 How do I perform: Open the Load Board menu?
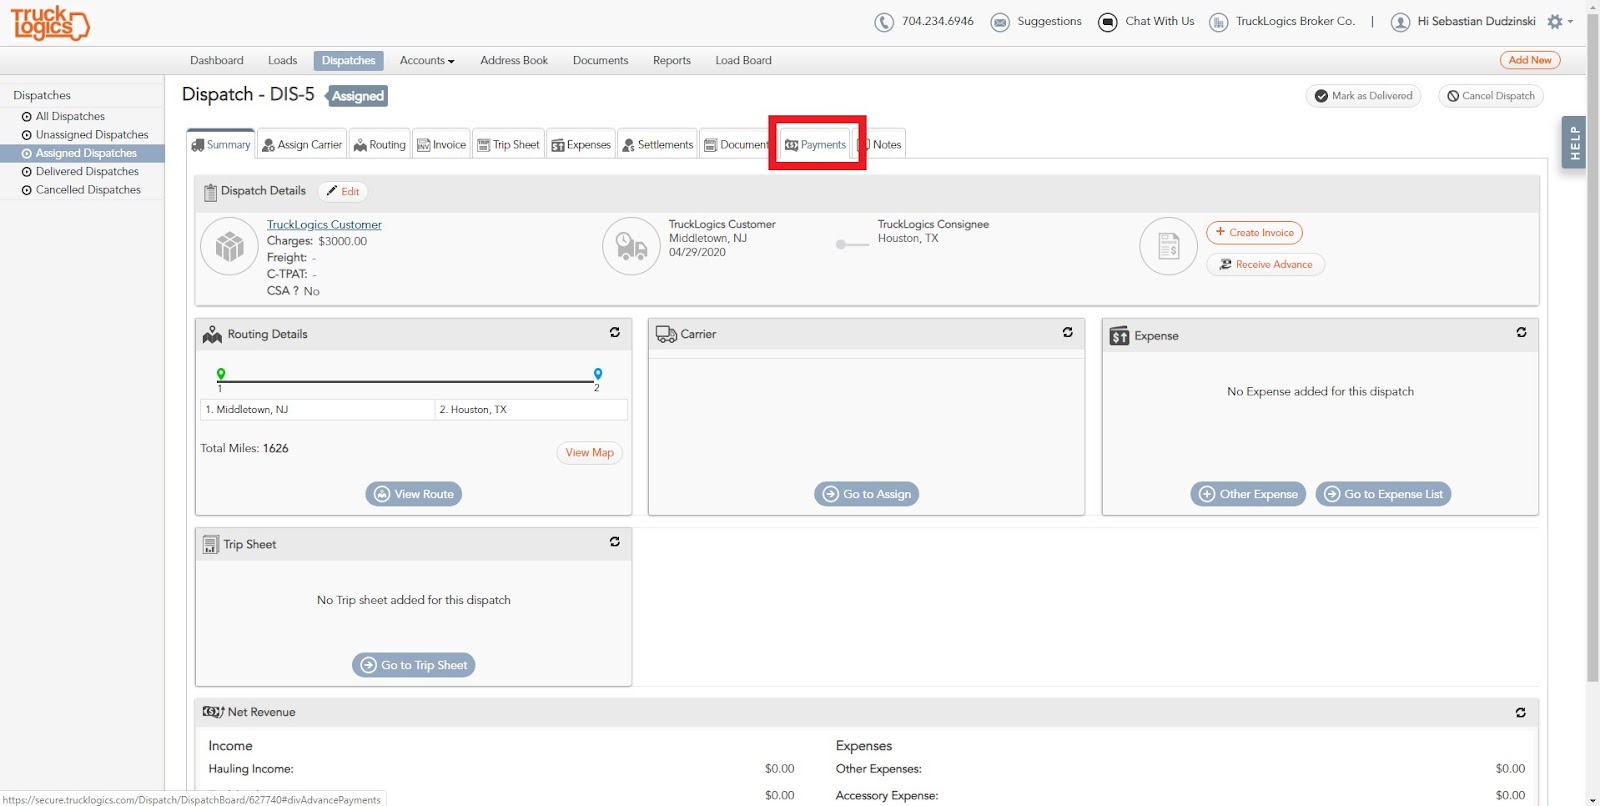[x=743, y=61]
